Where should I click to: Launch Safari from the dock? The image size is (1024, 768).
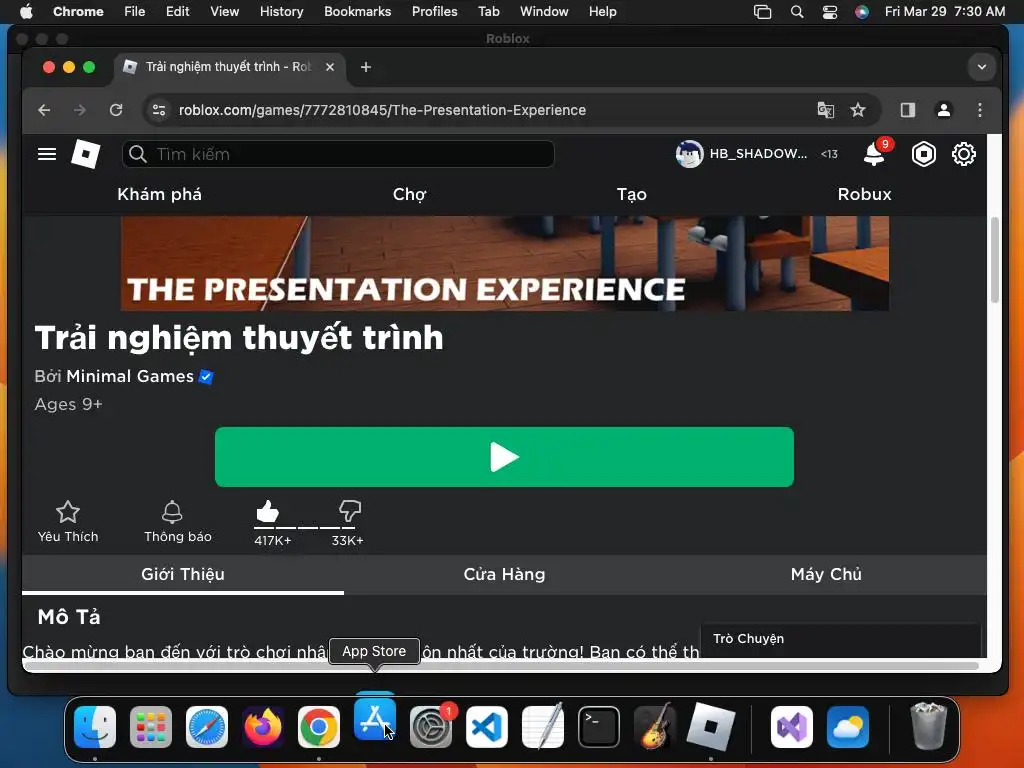point(207,727)
